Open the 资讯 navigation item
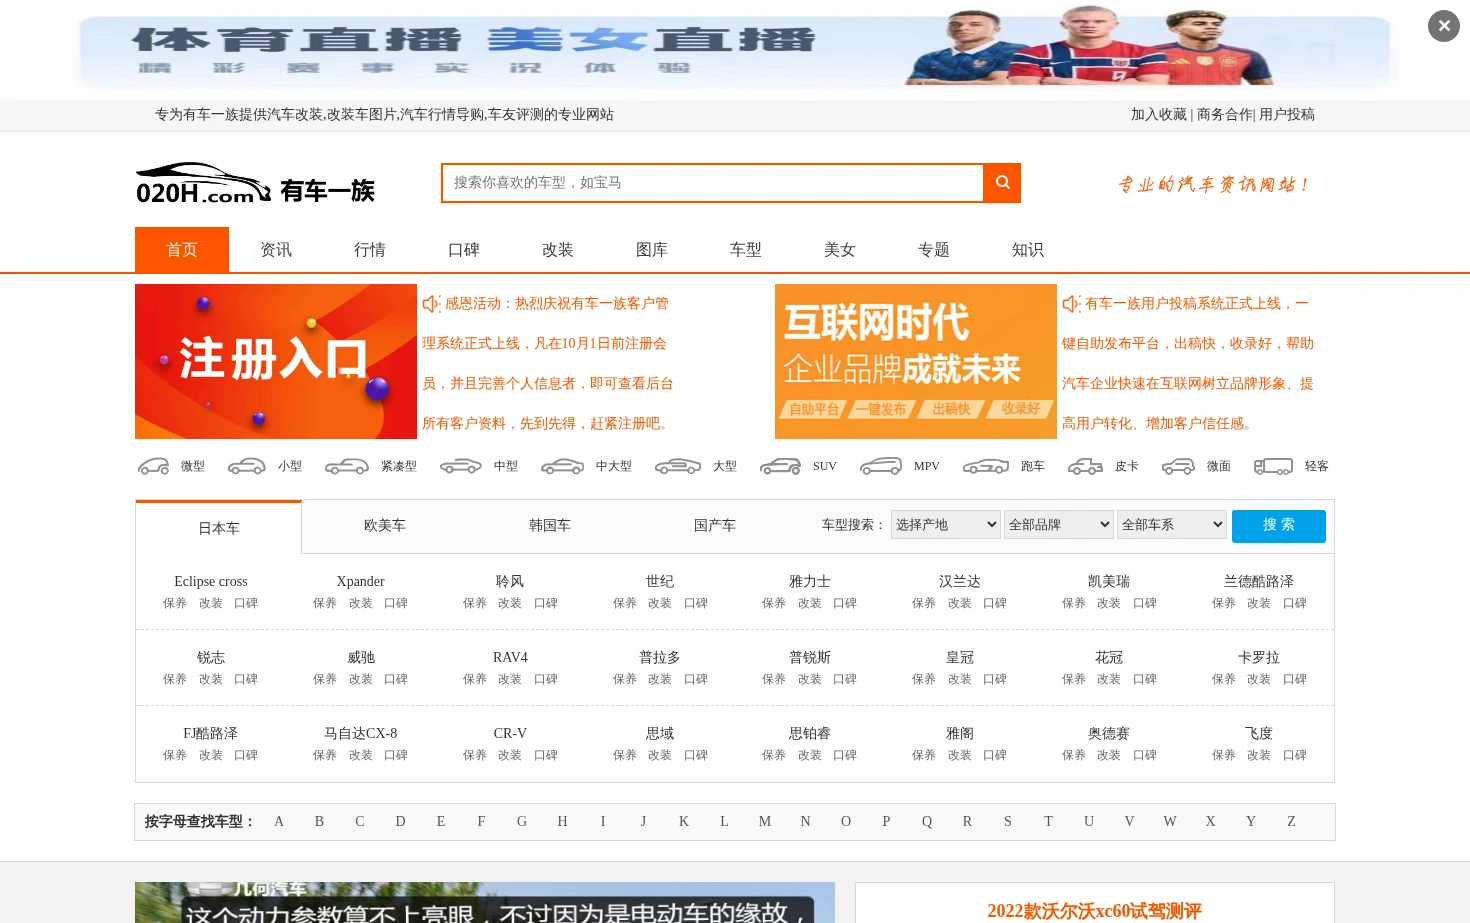This screenshot has height=923, width=1470. click(276, 250)
